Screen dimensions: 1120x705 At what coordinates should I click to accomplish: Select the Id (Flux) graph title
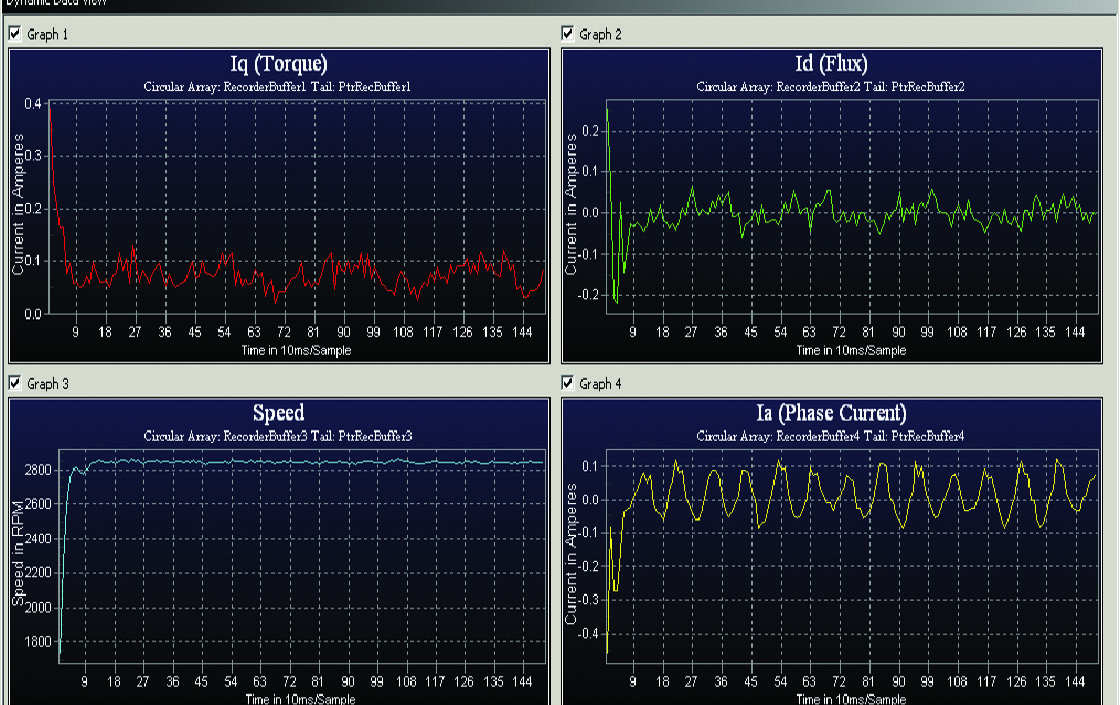pos(831,65)
